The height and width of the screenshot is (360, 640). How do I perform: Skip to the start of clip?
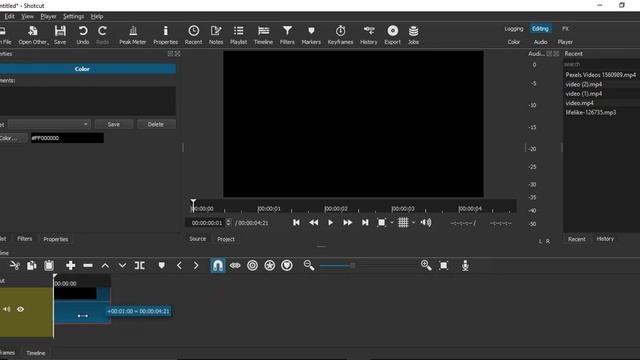coord(296,222)
